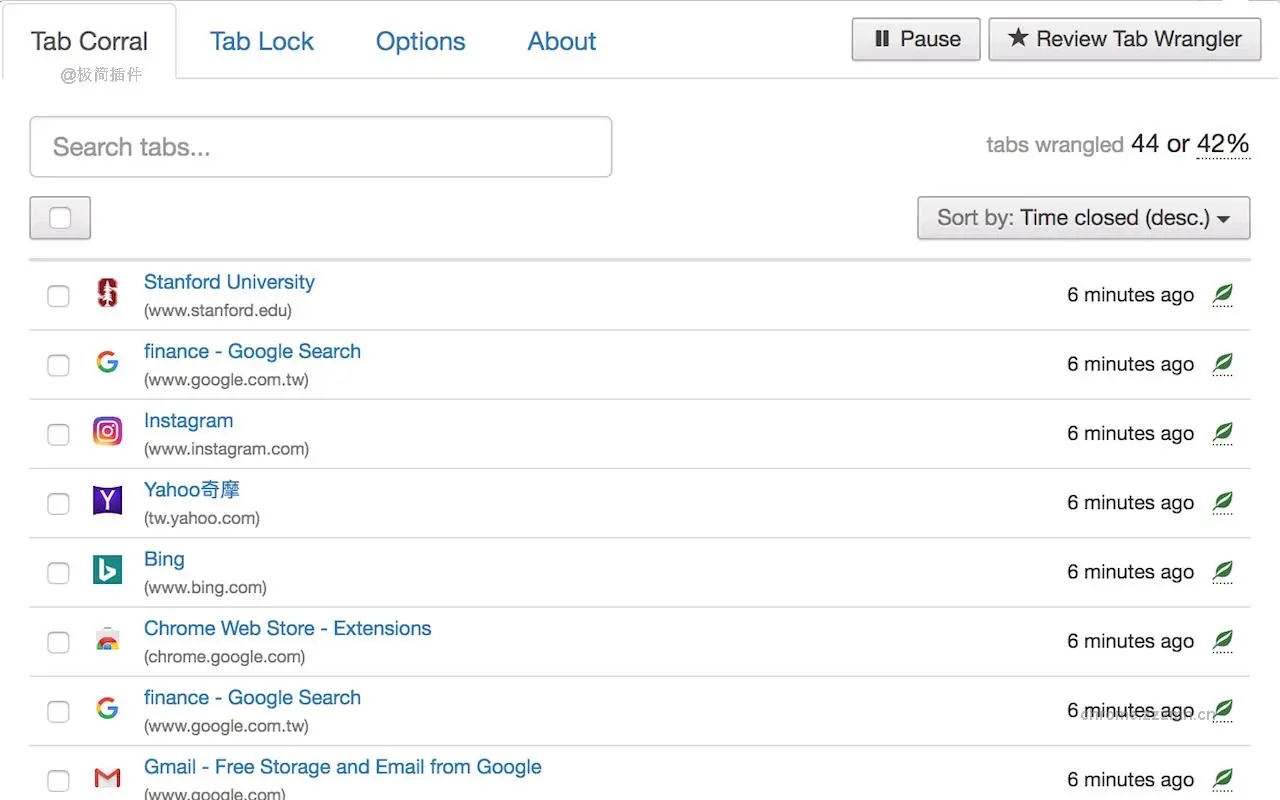Screen dimensions: 1280x800
Task: Go to the About tab
Action: click(x=562, y=42)
